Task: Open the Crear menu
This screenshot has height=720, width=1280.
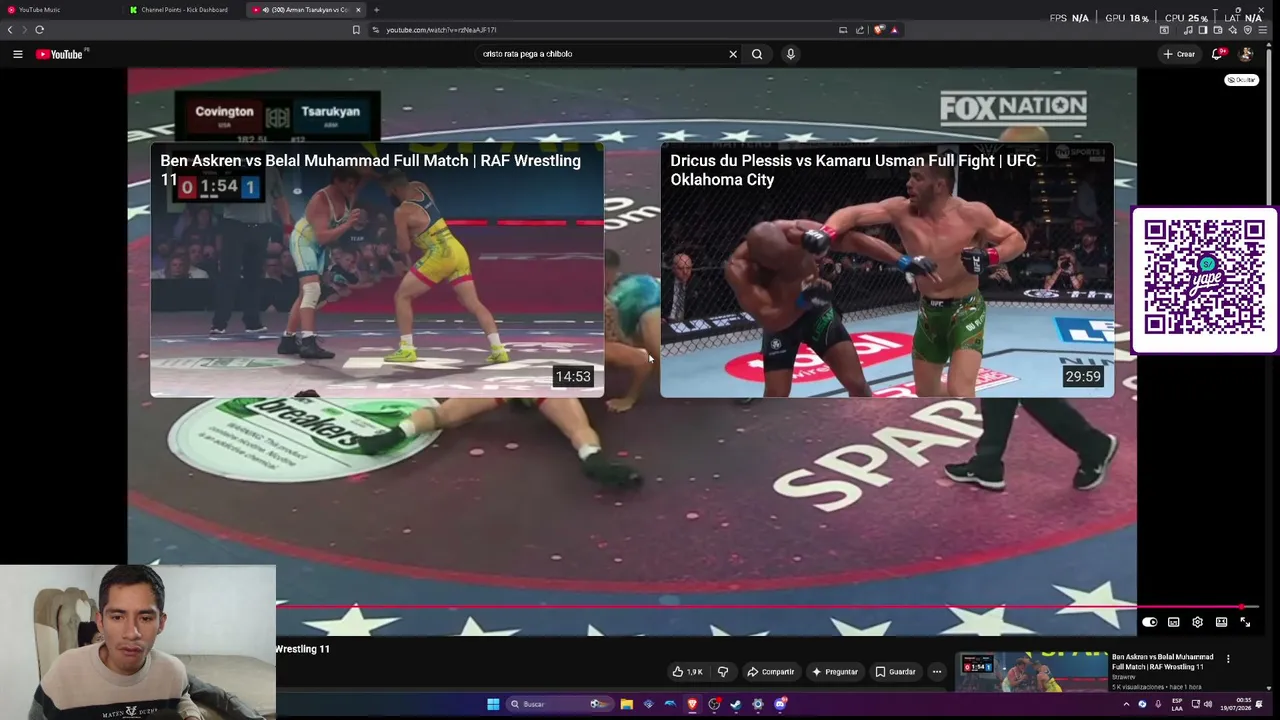Action: click(1179, 54)
